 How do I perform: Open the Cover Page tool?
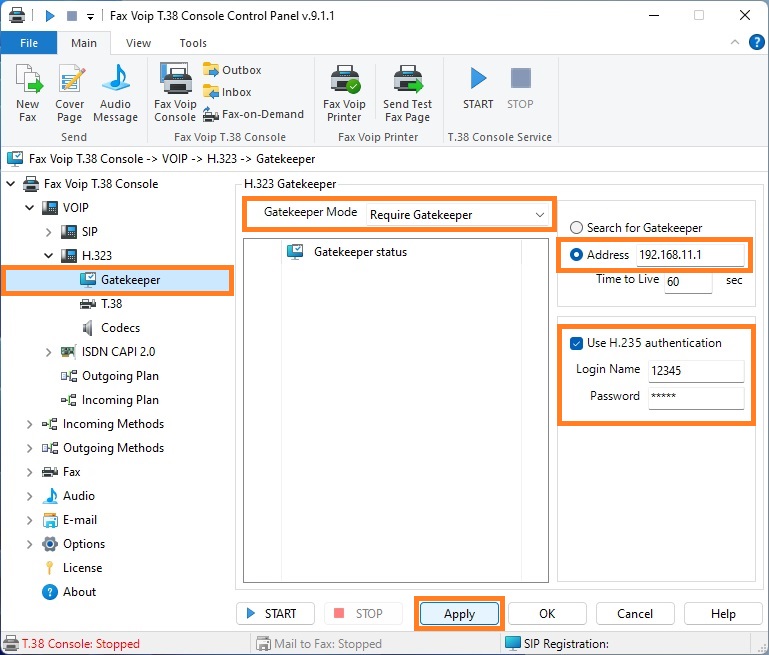point(70,93)
